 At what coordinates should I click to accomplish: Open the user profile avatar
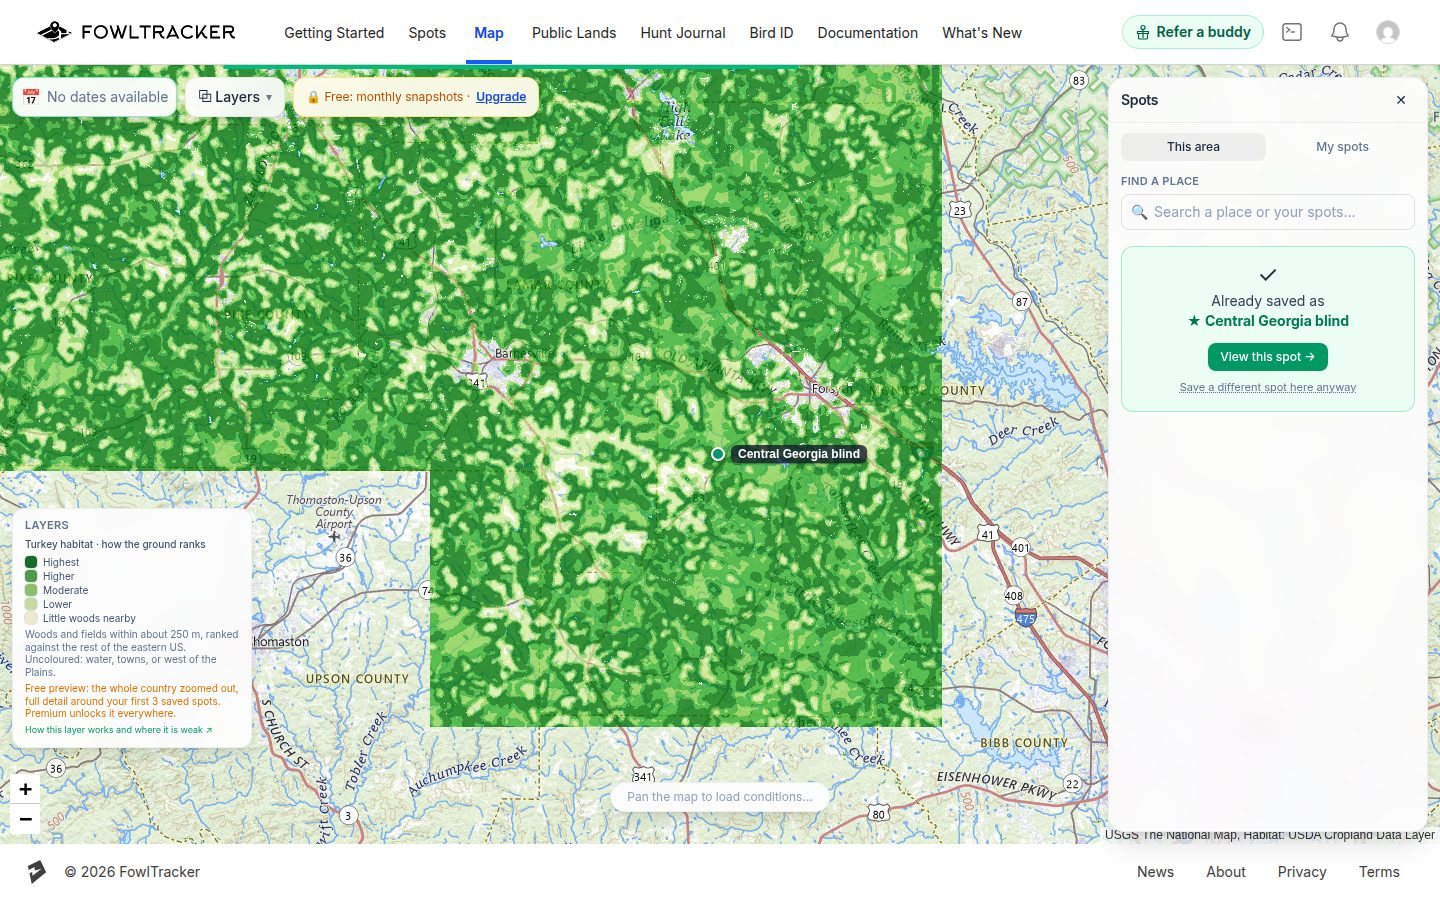[x=1388, y=32]
